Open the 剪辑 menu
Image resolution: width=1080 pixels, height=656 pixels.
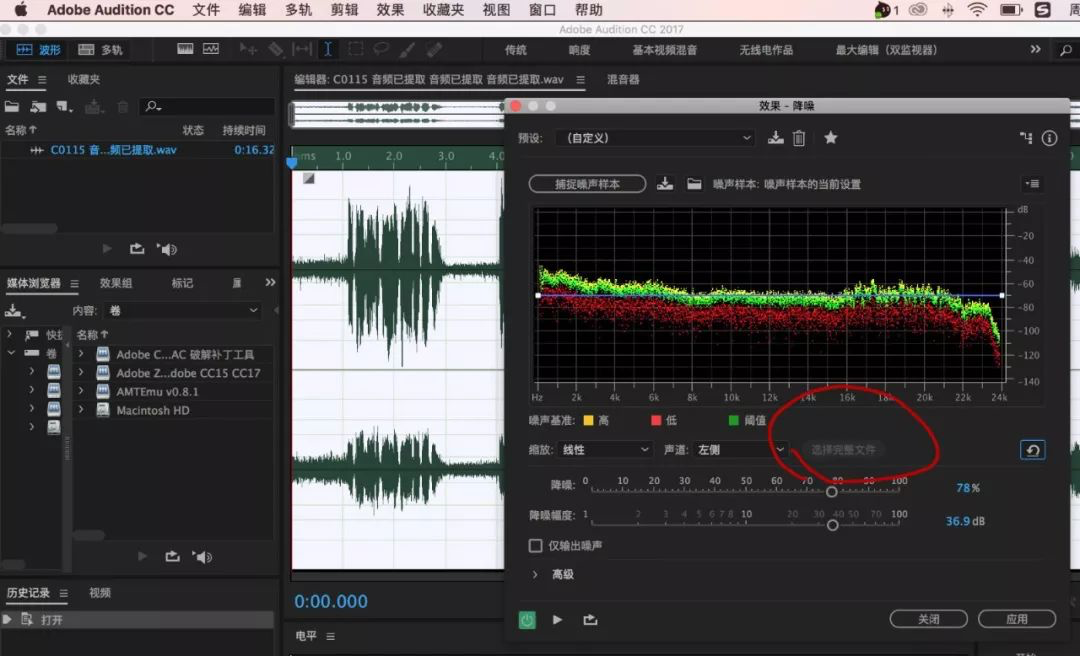tap(344, 10)
